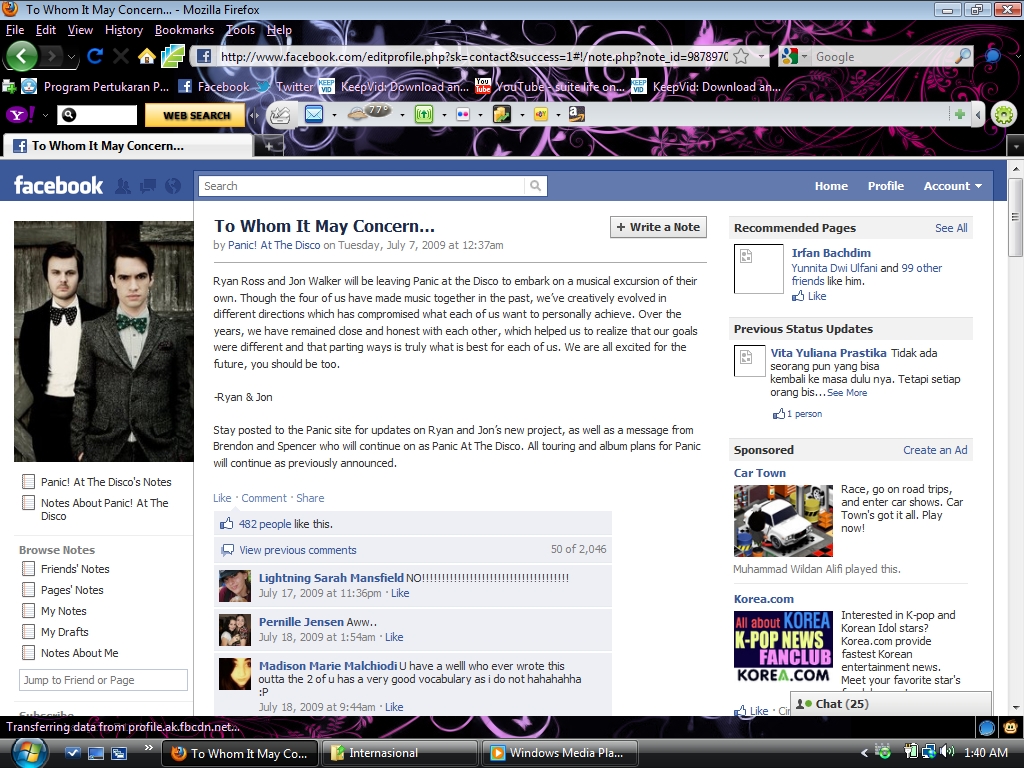Click the Write a Note button

point(658,227)
